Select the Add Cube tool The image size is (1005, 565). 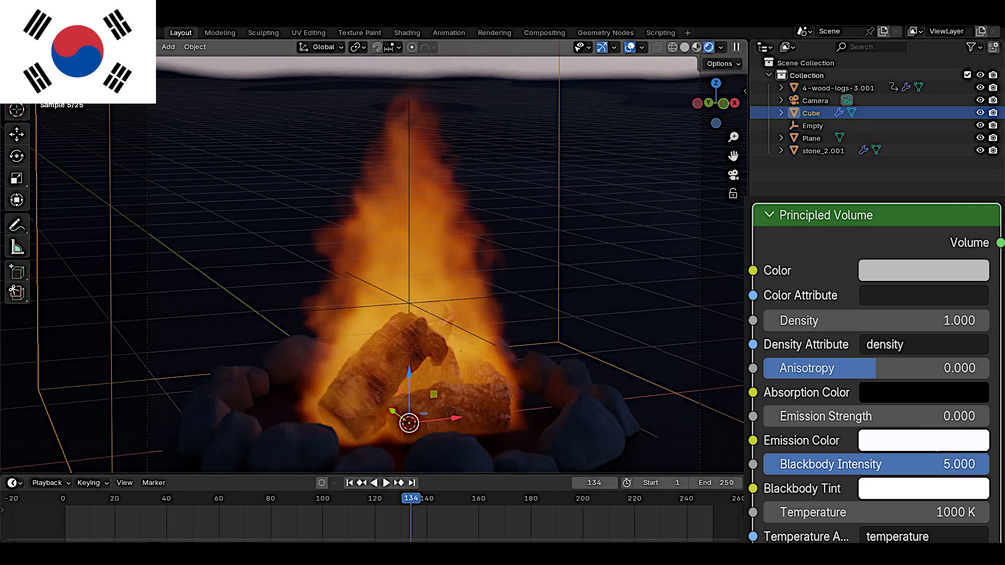coord(17,271)
